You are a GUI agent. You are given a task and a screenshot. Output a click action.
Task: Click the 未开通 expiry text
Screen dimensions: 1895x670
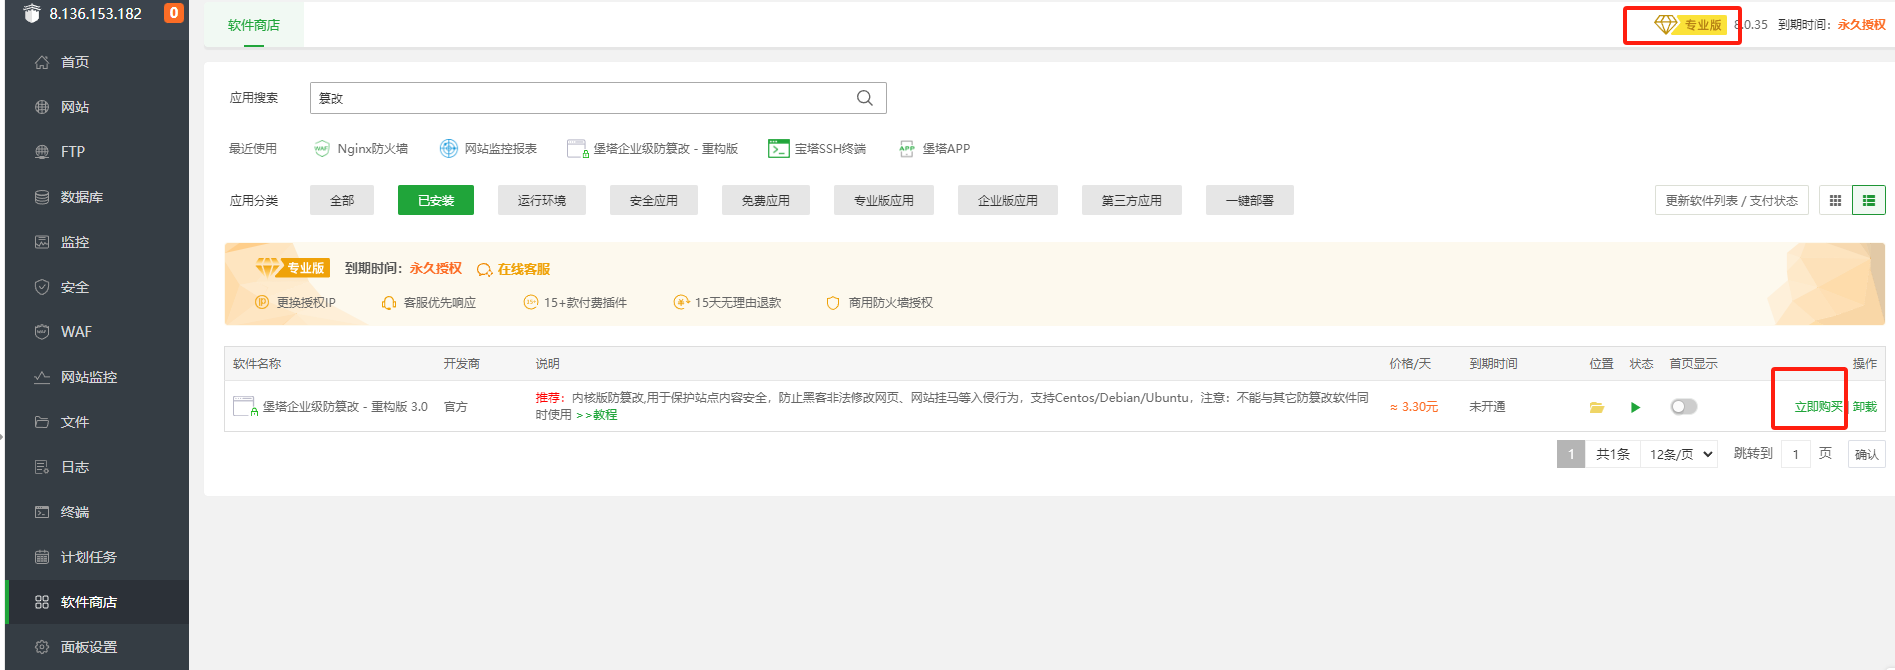coord(1487,406)
